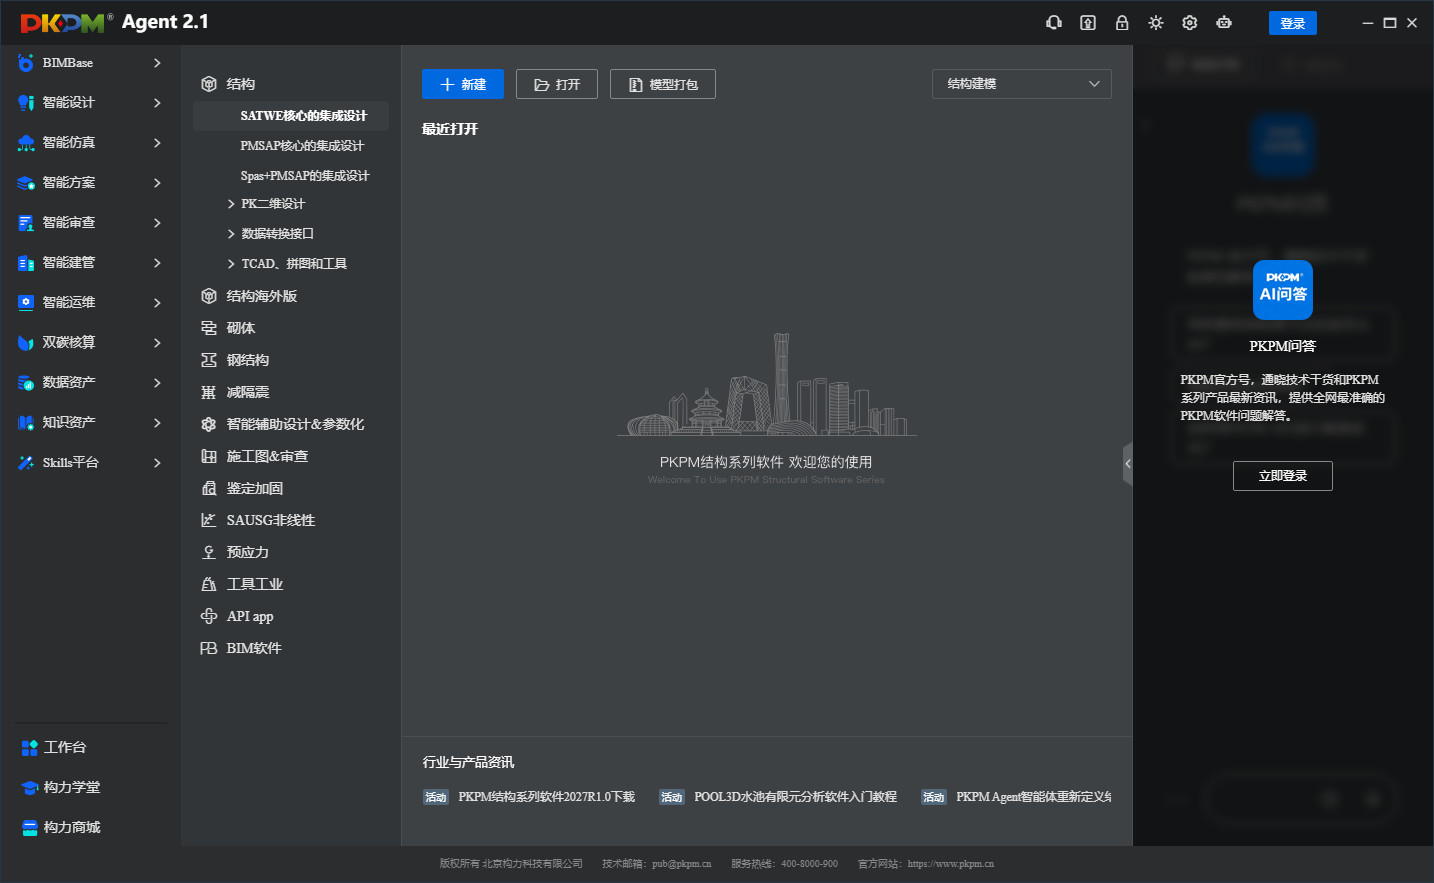Expand the 数据转换接口 group
This screenshot has width=1434, height=883.
coord(231,234)
